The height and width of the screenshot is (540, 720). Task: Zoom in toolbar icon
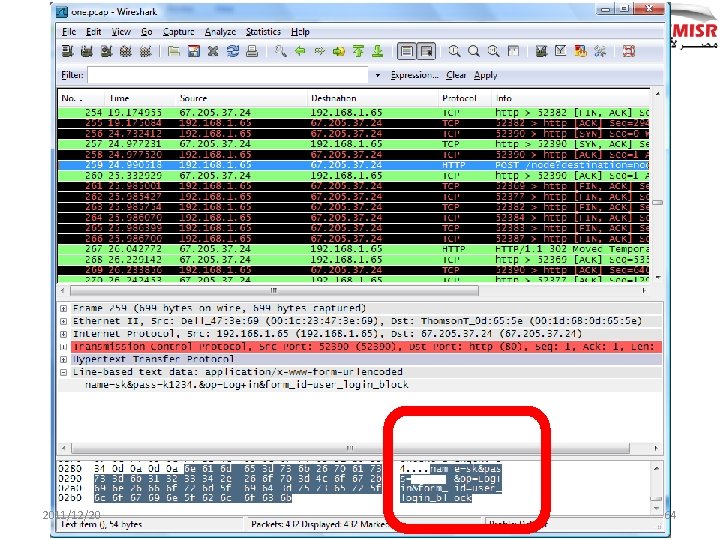click(455, 51)
